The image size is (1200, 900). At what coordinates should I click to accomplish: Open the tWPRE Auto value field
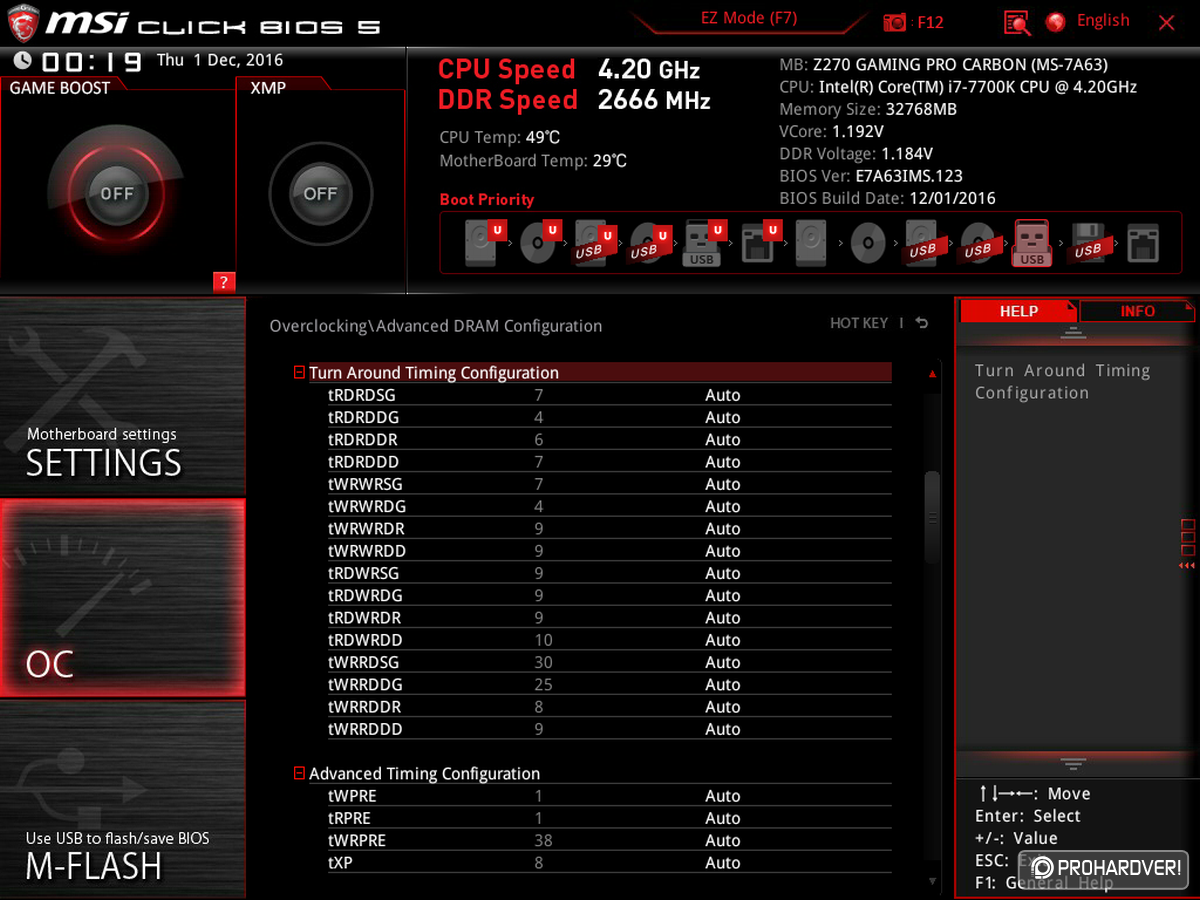tap(723, 796)
